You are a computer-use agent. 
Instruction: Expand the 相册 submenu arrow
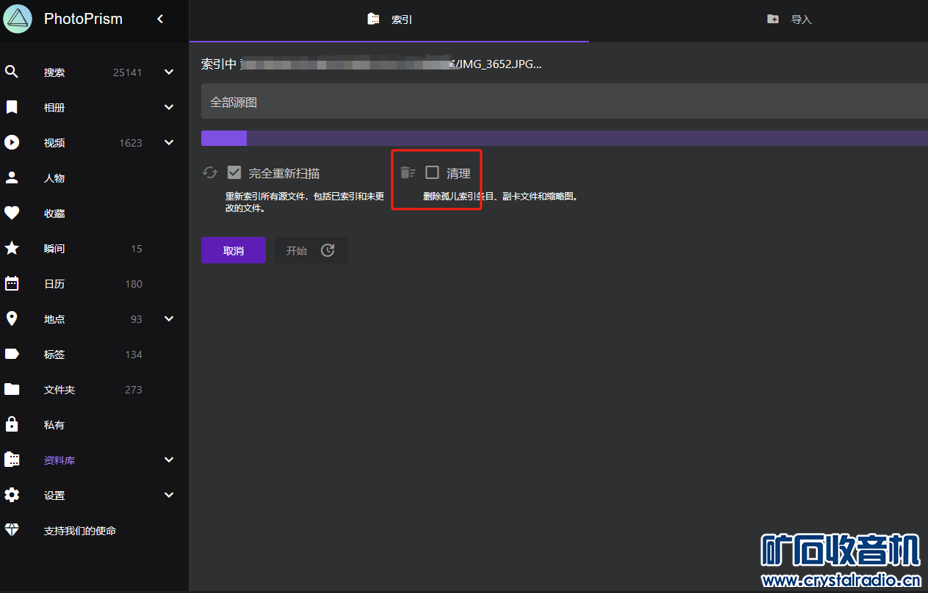169,107
